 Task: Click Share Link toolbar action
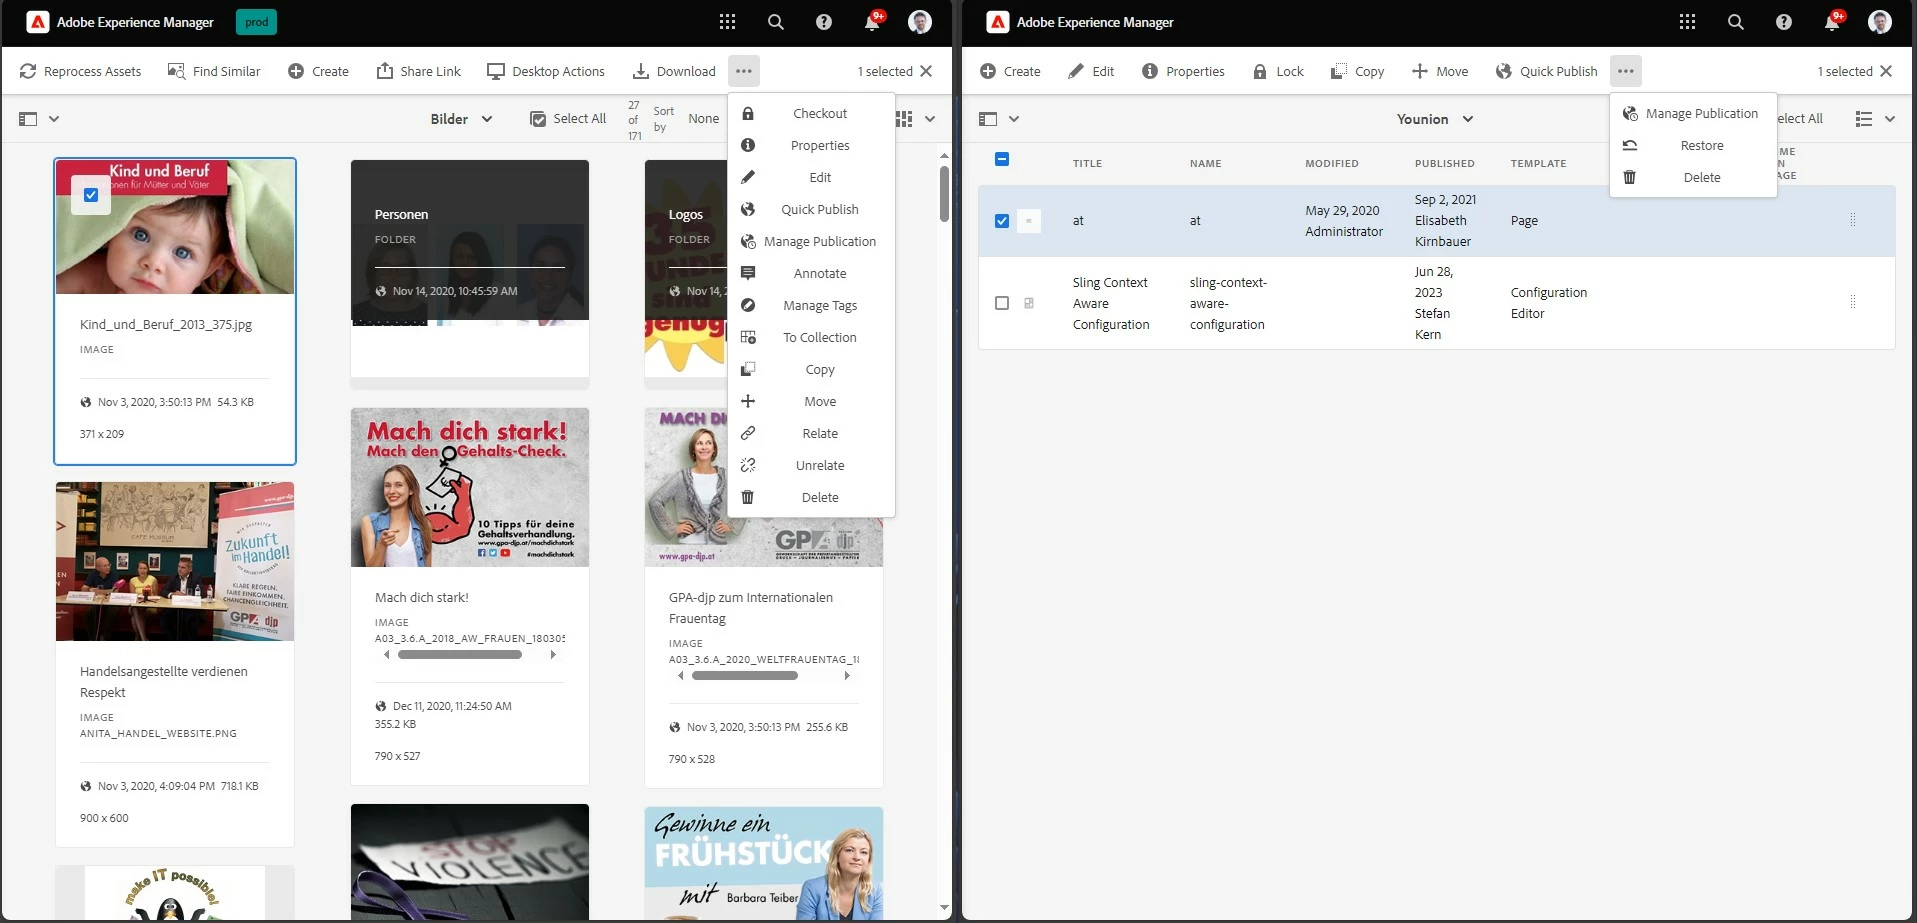(418, 71)
